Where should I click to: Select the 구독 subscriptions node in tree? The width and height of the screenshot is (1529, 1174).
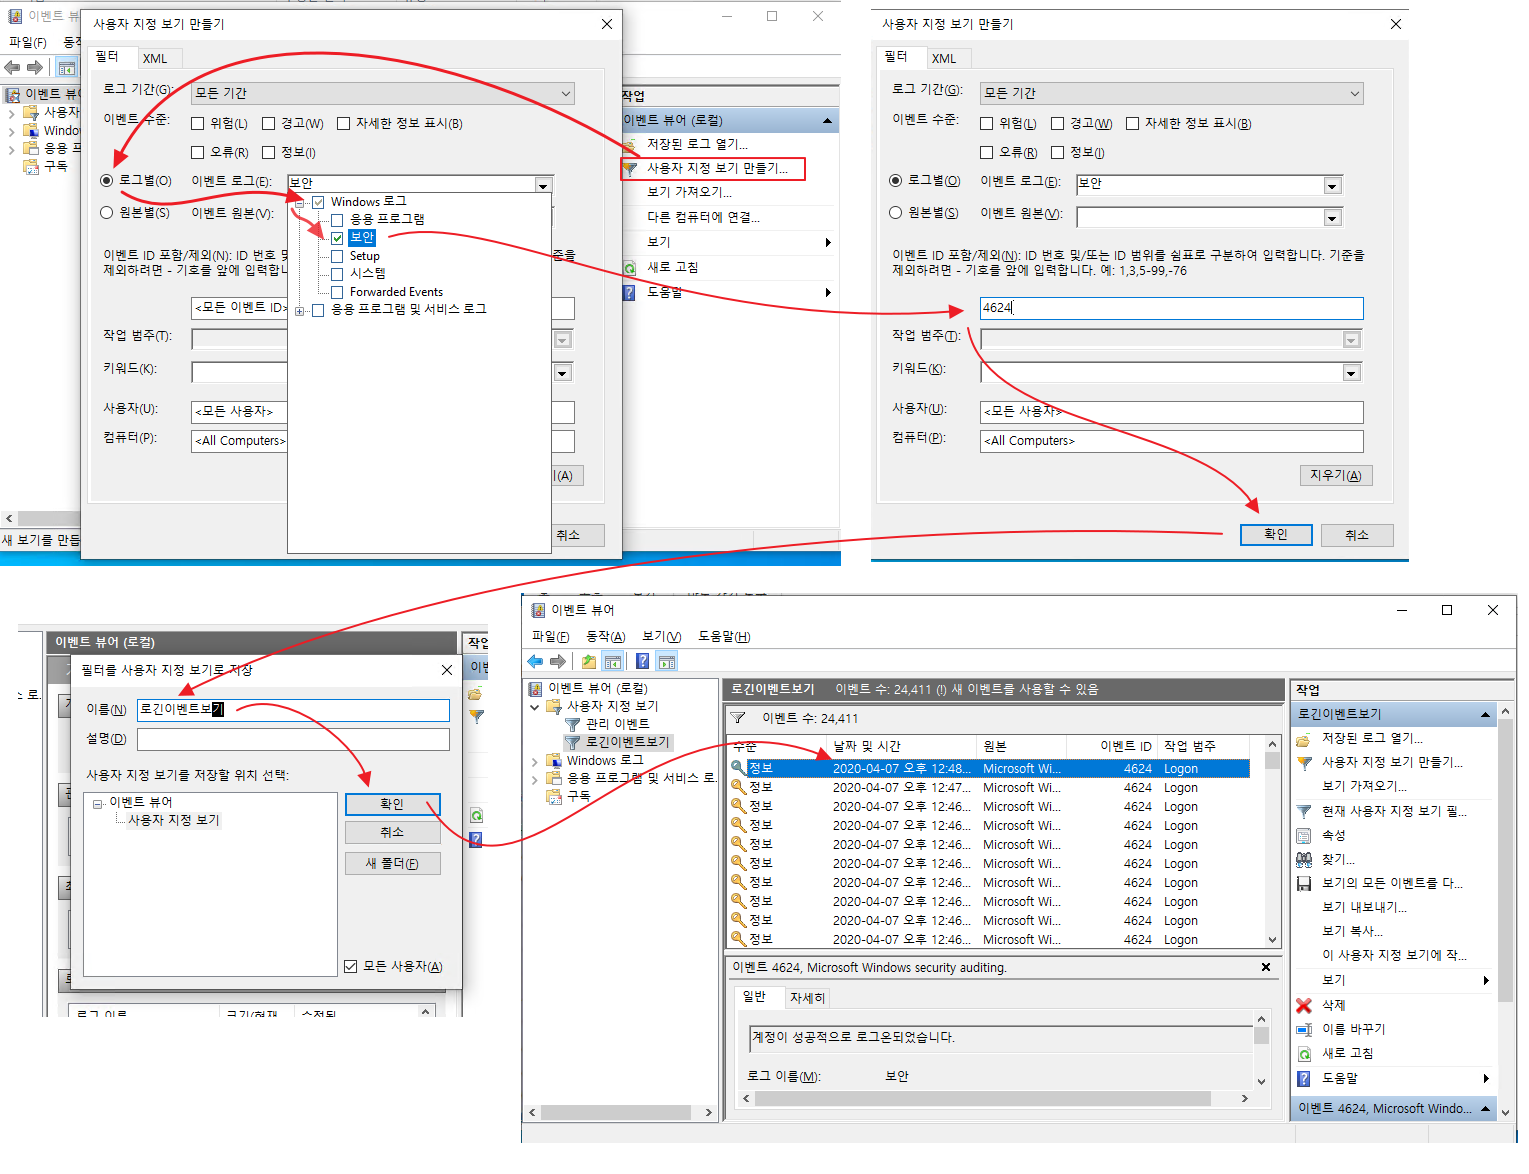(578, 796)
